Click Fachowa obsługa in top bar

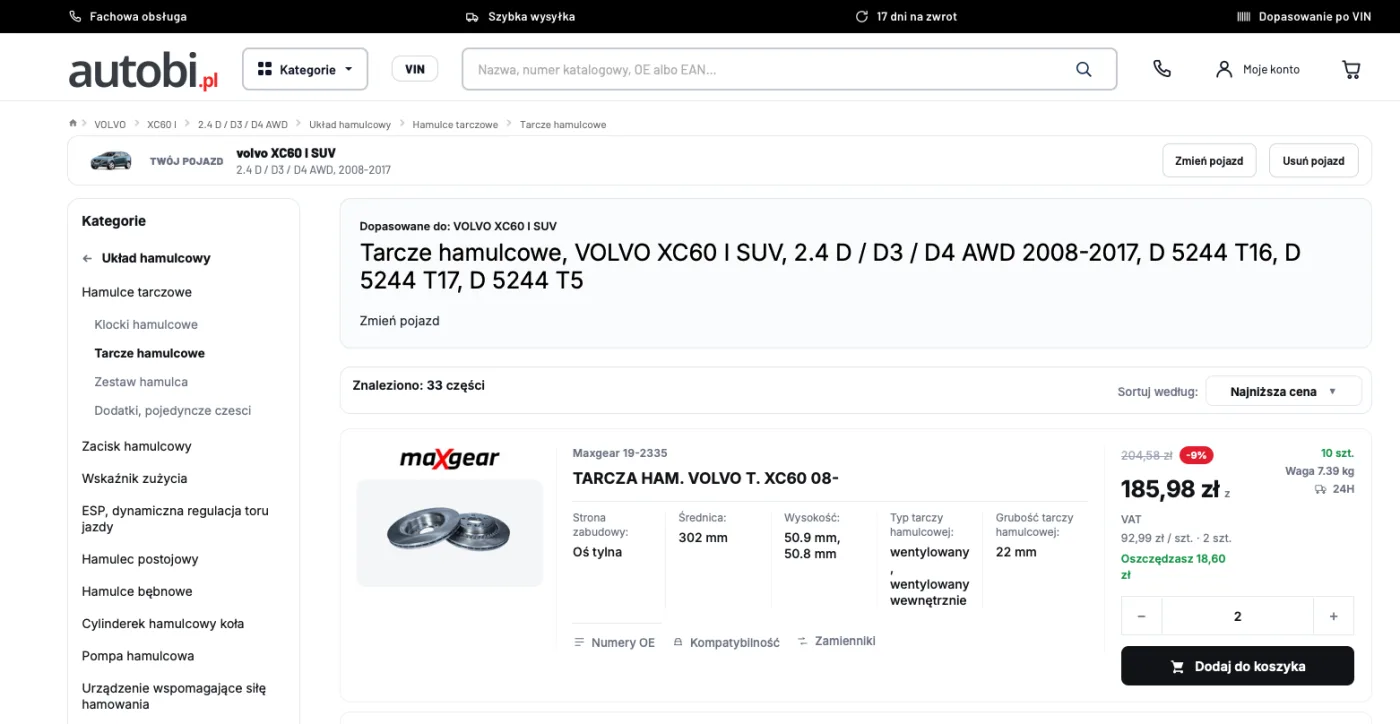pyautogui.click(x=128, y=17)
